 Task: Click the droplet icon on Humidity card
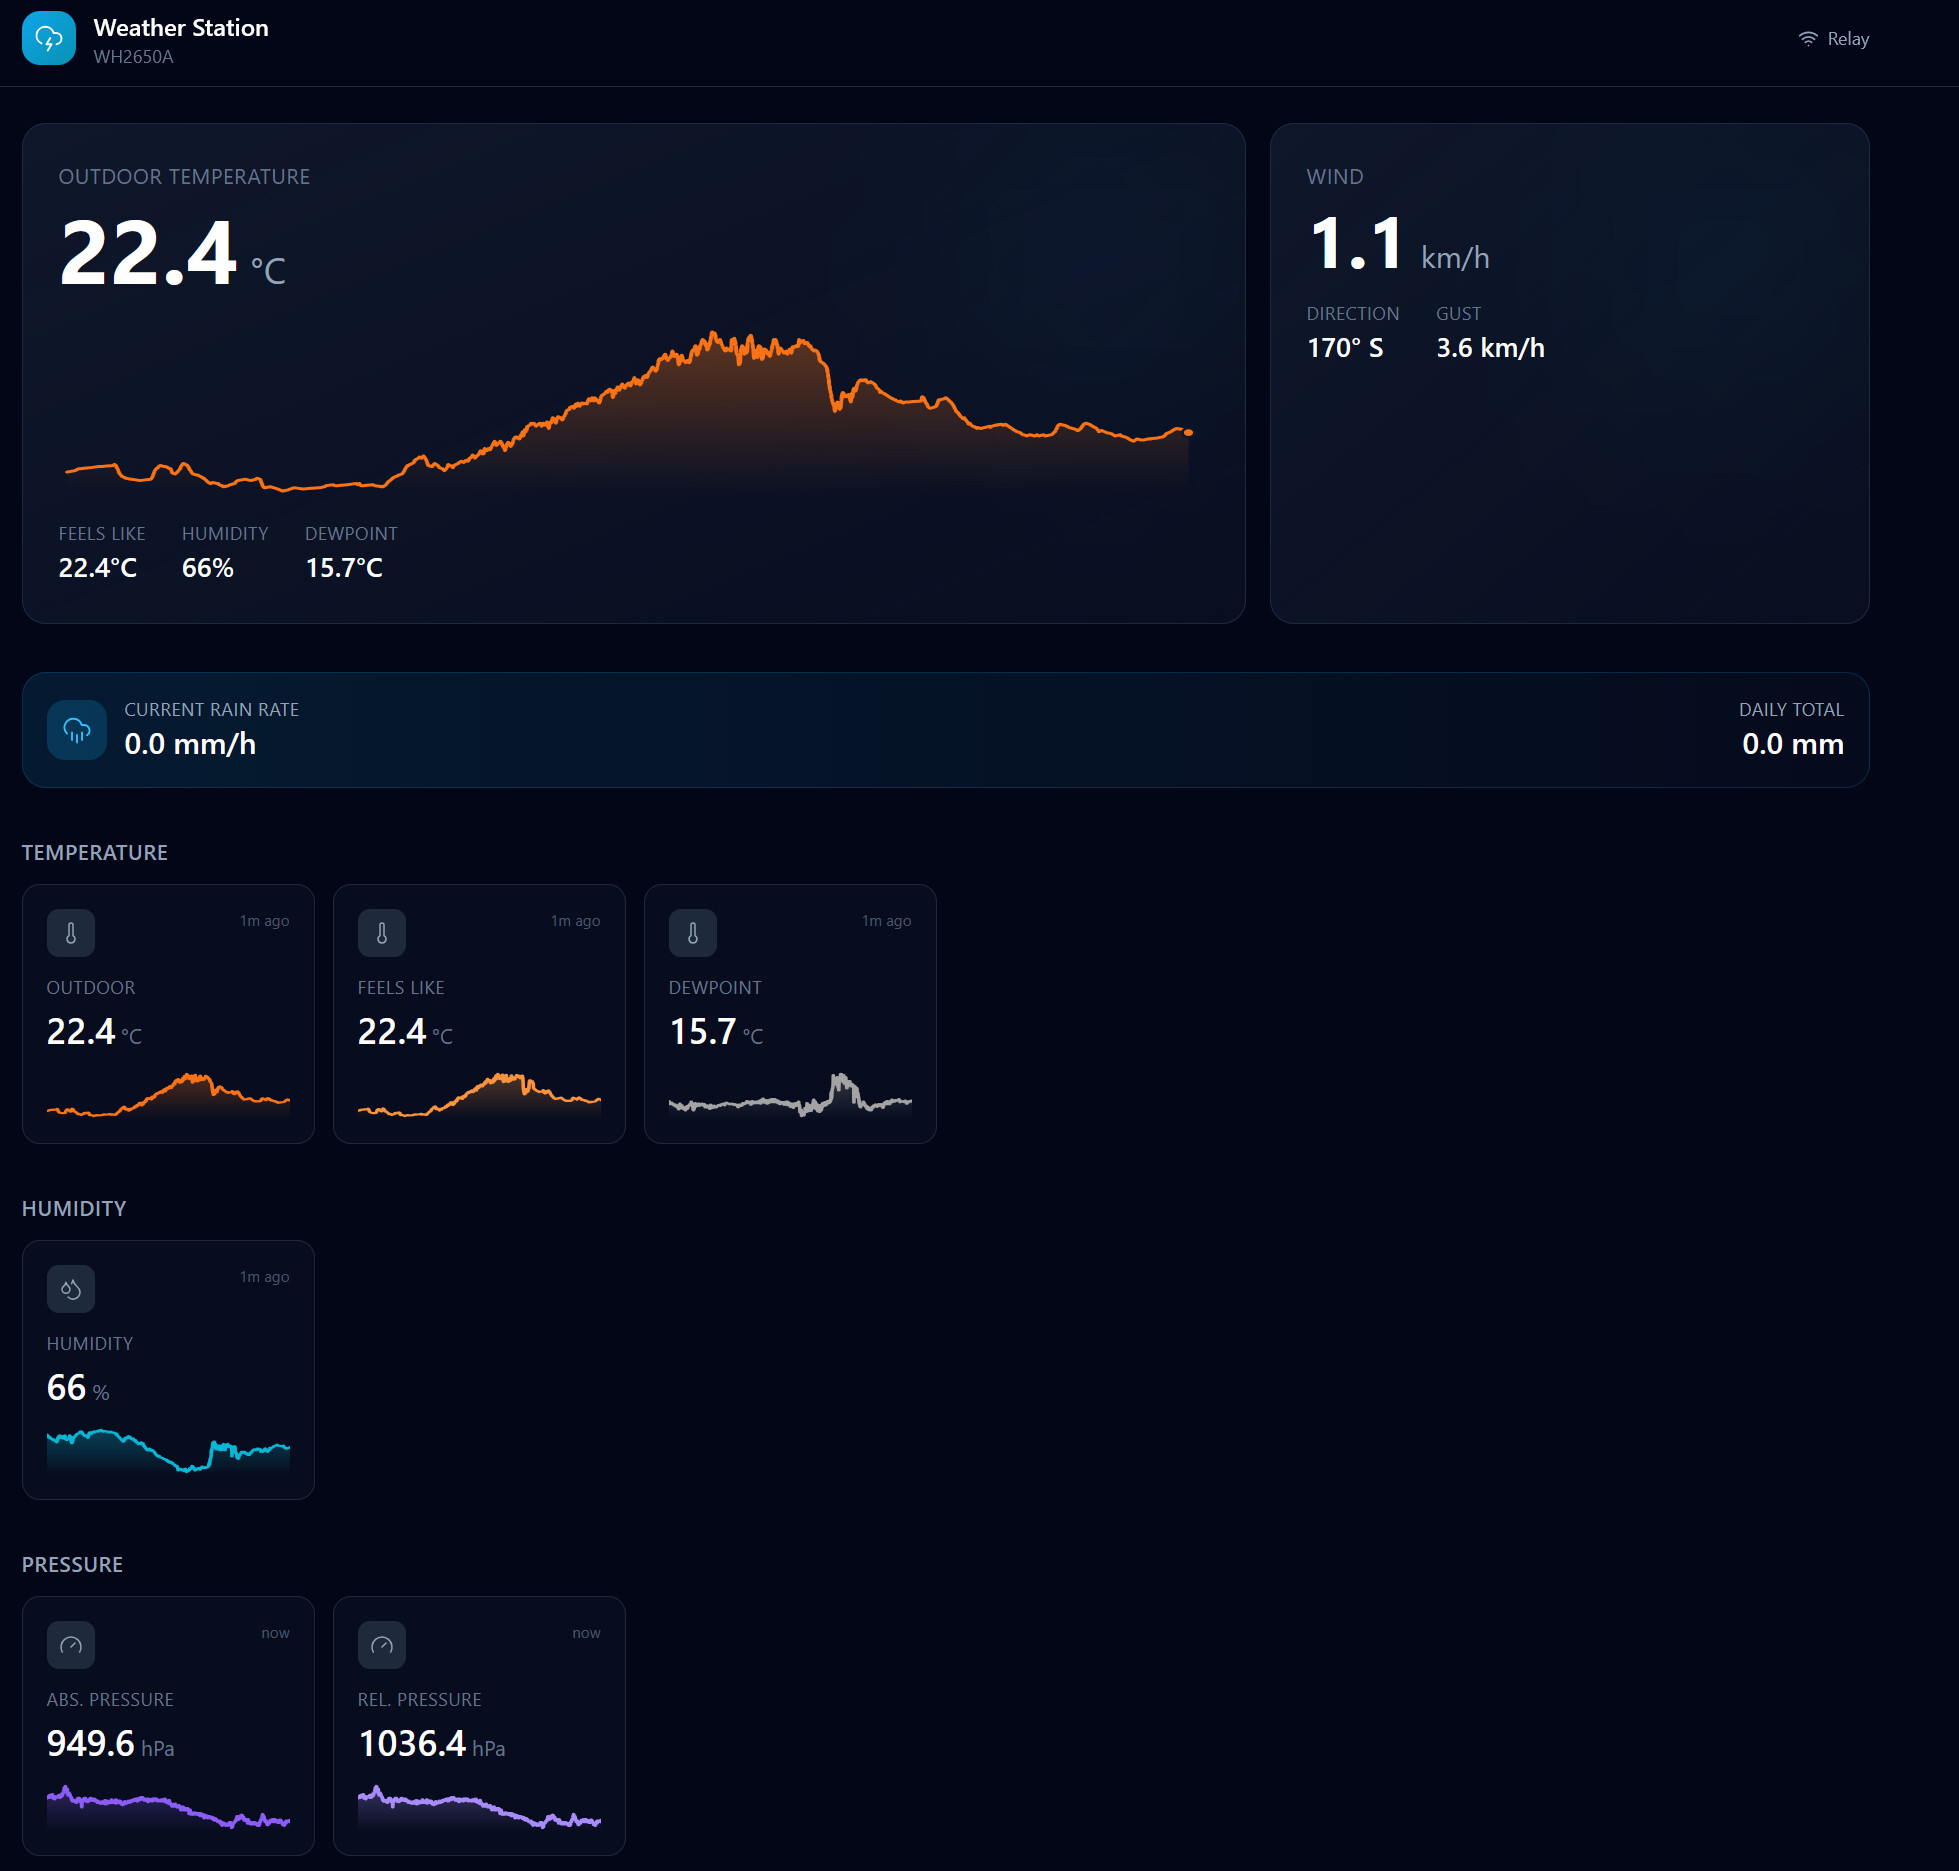(71, 1289)
